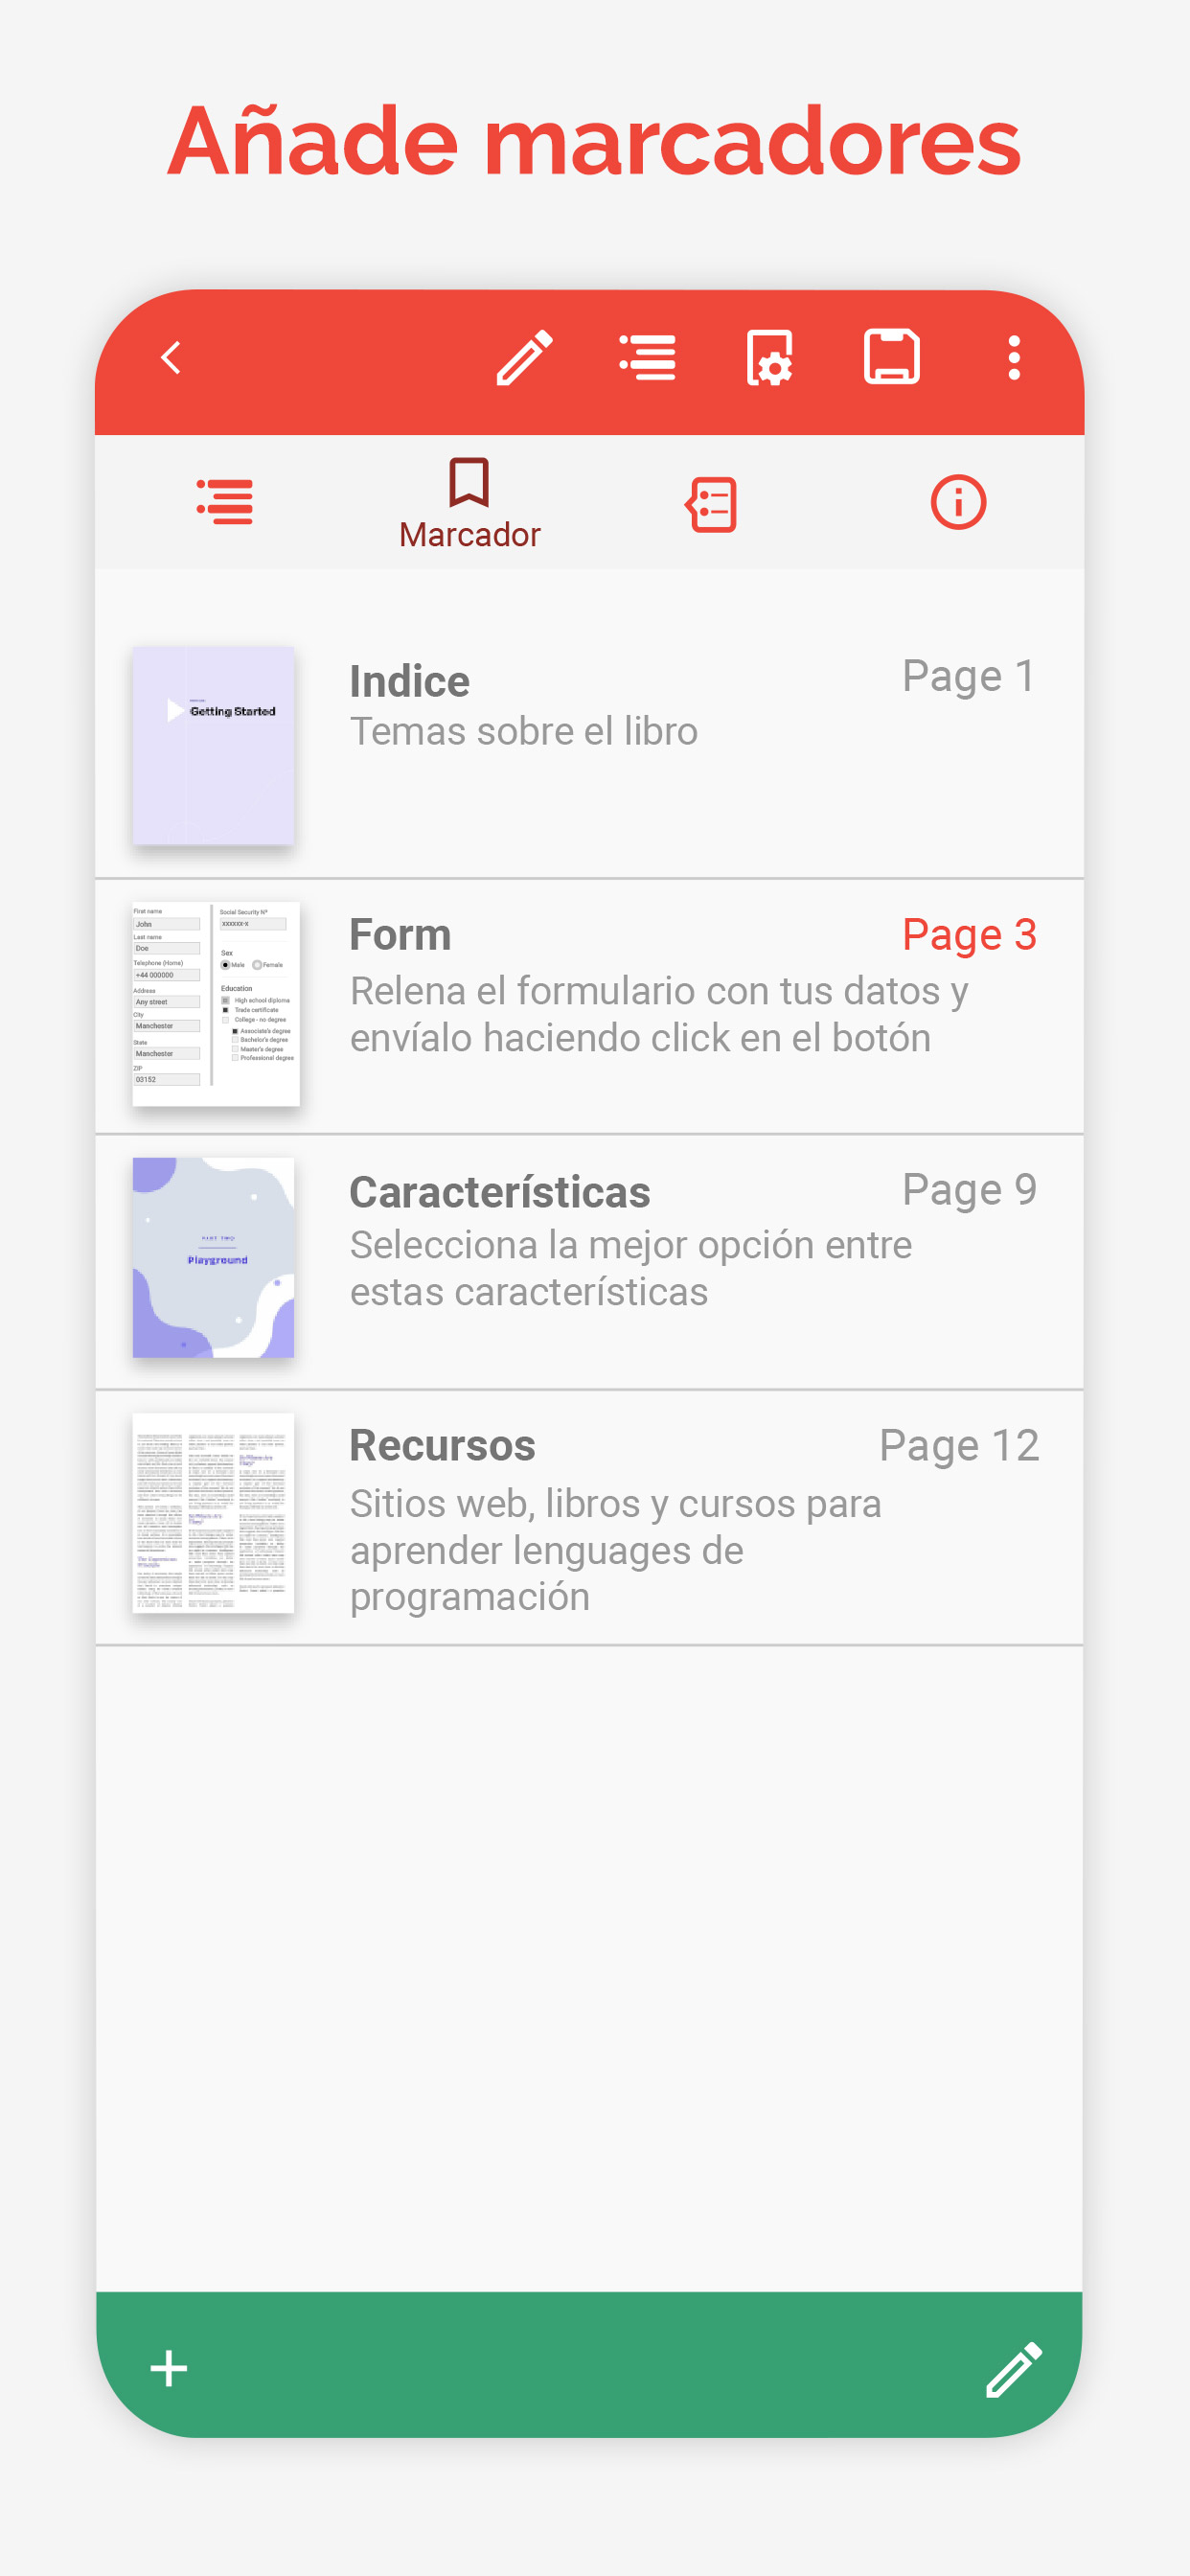This screenshot has width=1190, height=2576.
Task: Click the red Page 3 label
Action: pyautogui.click(x=968, y=936)
